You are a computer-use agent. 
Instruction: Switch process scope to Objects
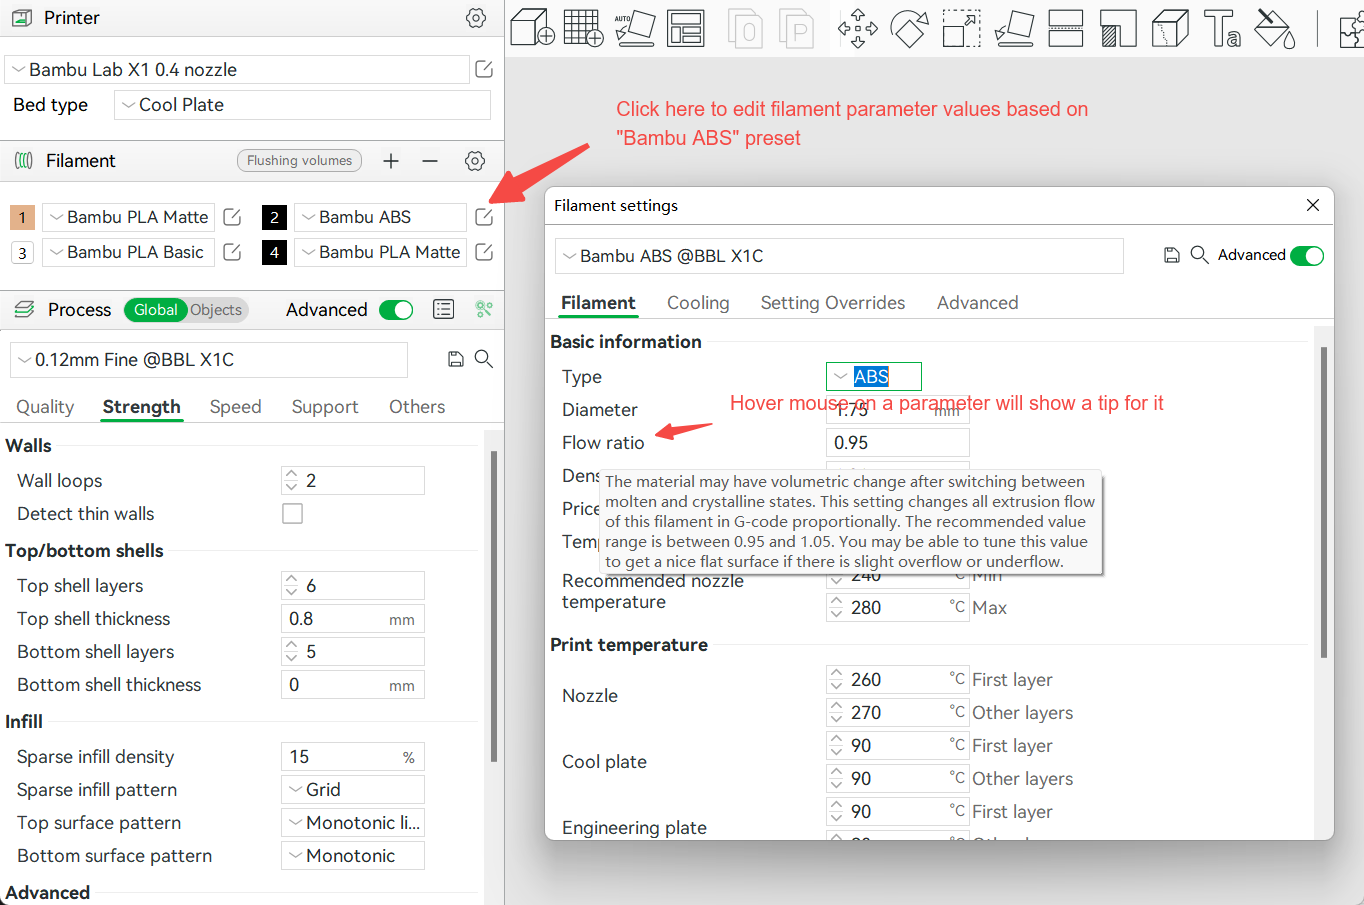(216, 310)
